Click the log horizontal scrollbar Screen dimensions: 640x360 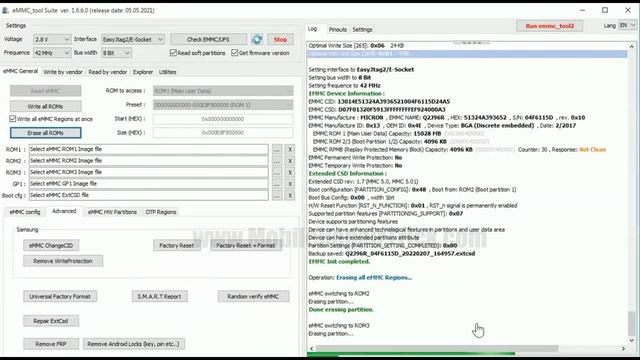pos(437,349)
